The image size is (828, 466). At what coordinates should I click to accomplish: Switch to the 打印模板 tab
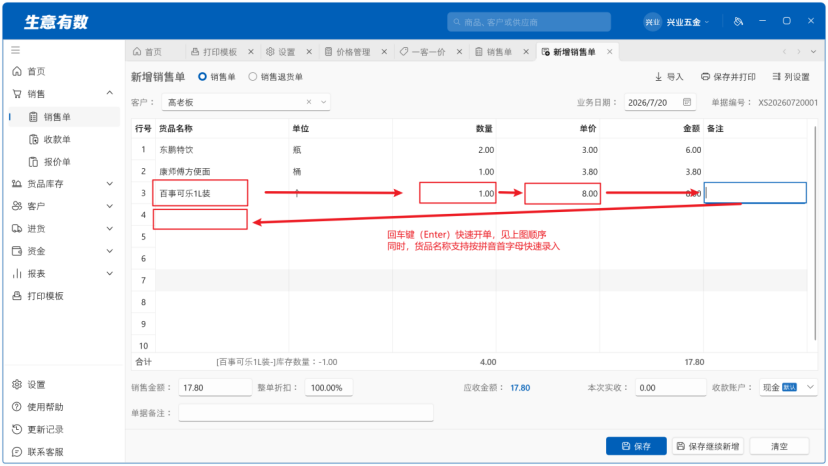214,52
